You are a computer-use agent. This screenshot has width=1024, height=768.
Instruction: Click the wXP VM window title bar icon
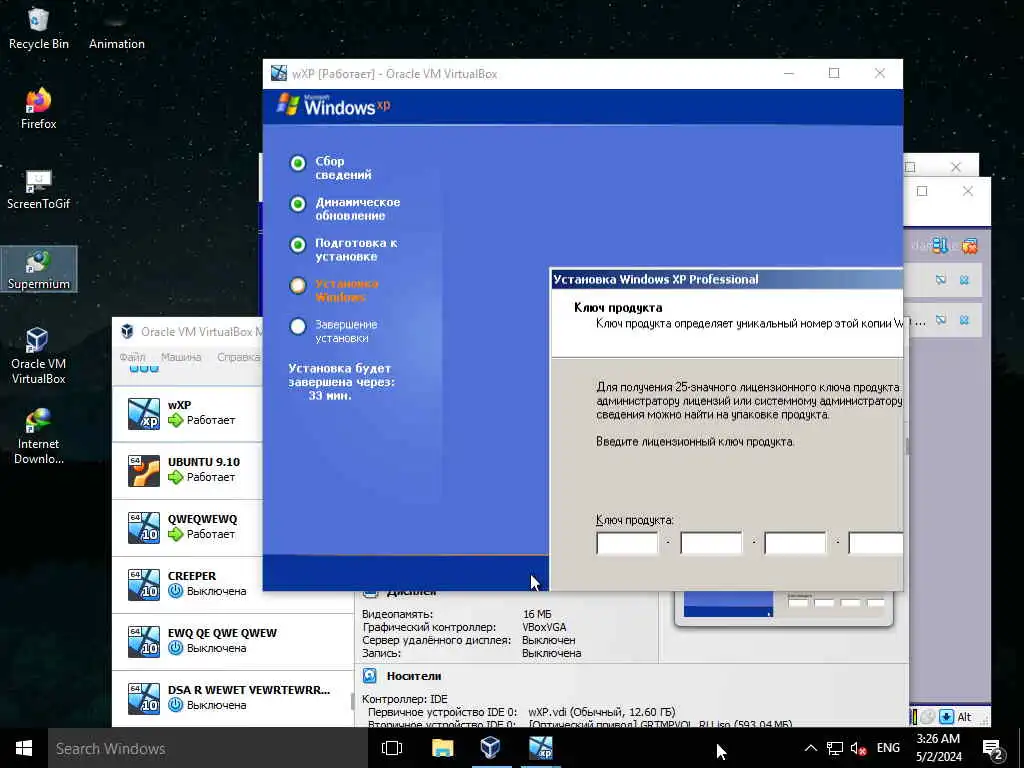point(279,73)
